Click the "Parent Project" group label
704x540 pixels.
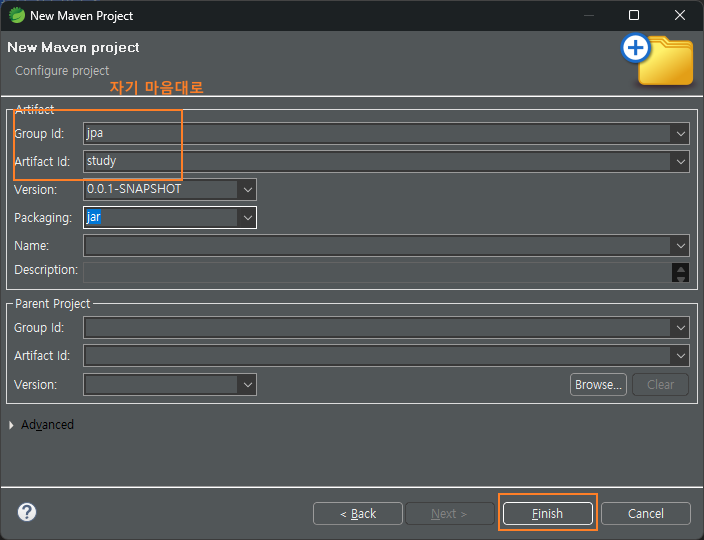[53, 304]
